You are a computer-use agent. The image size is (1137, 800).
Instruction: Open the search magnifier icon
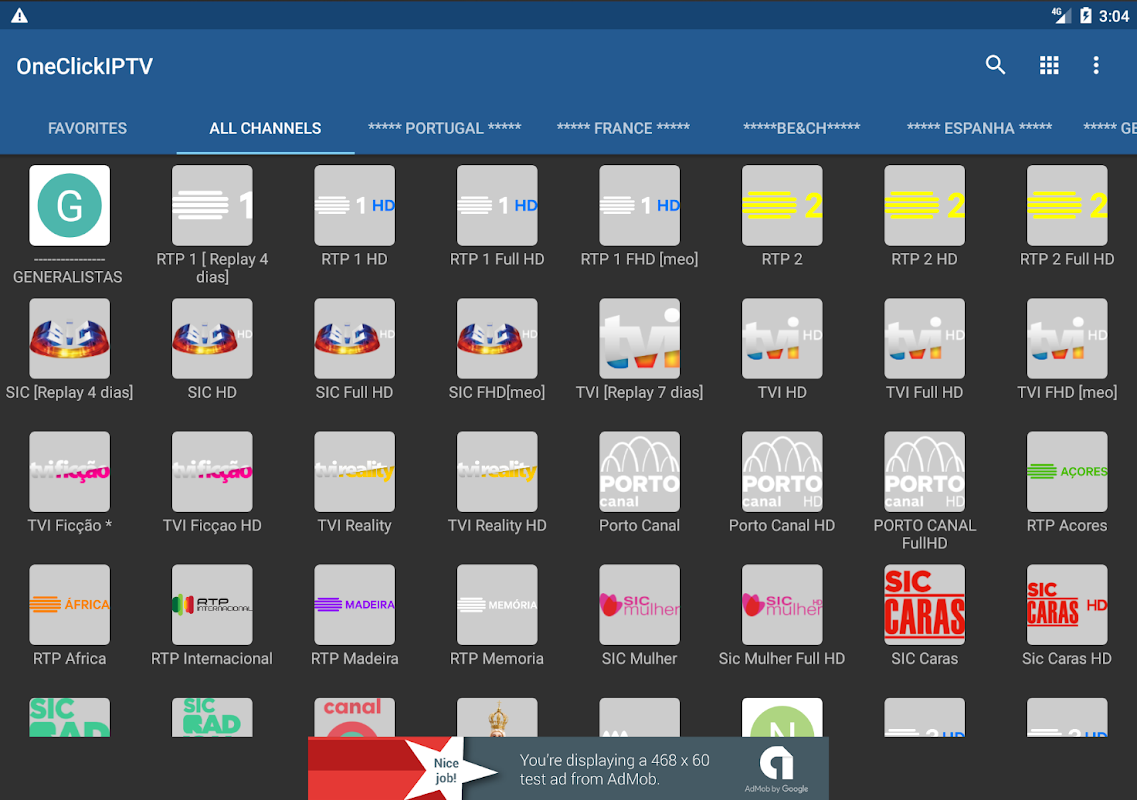click(x=995, y=65)
